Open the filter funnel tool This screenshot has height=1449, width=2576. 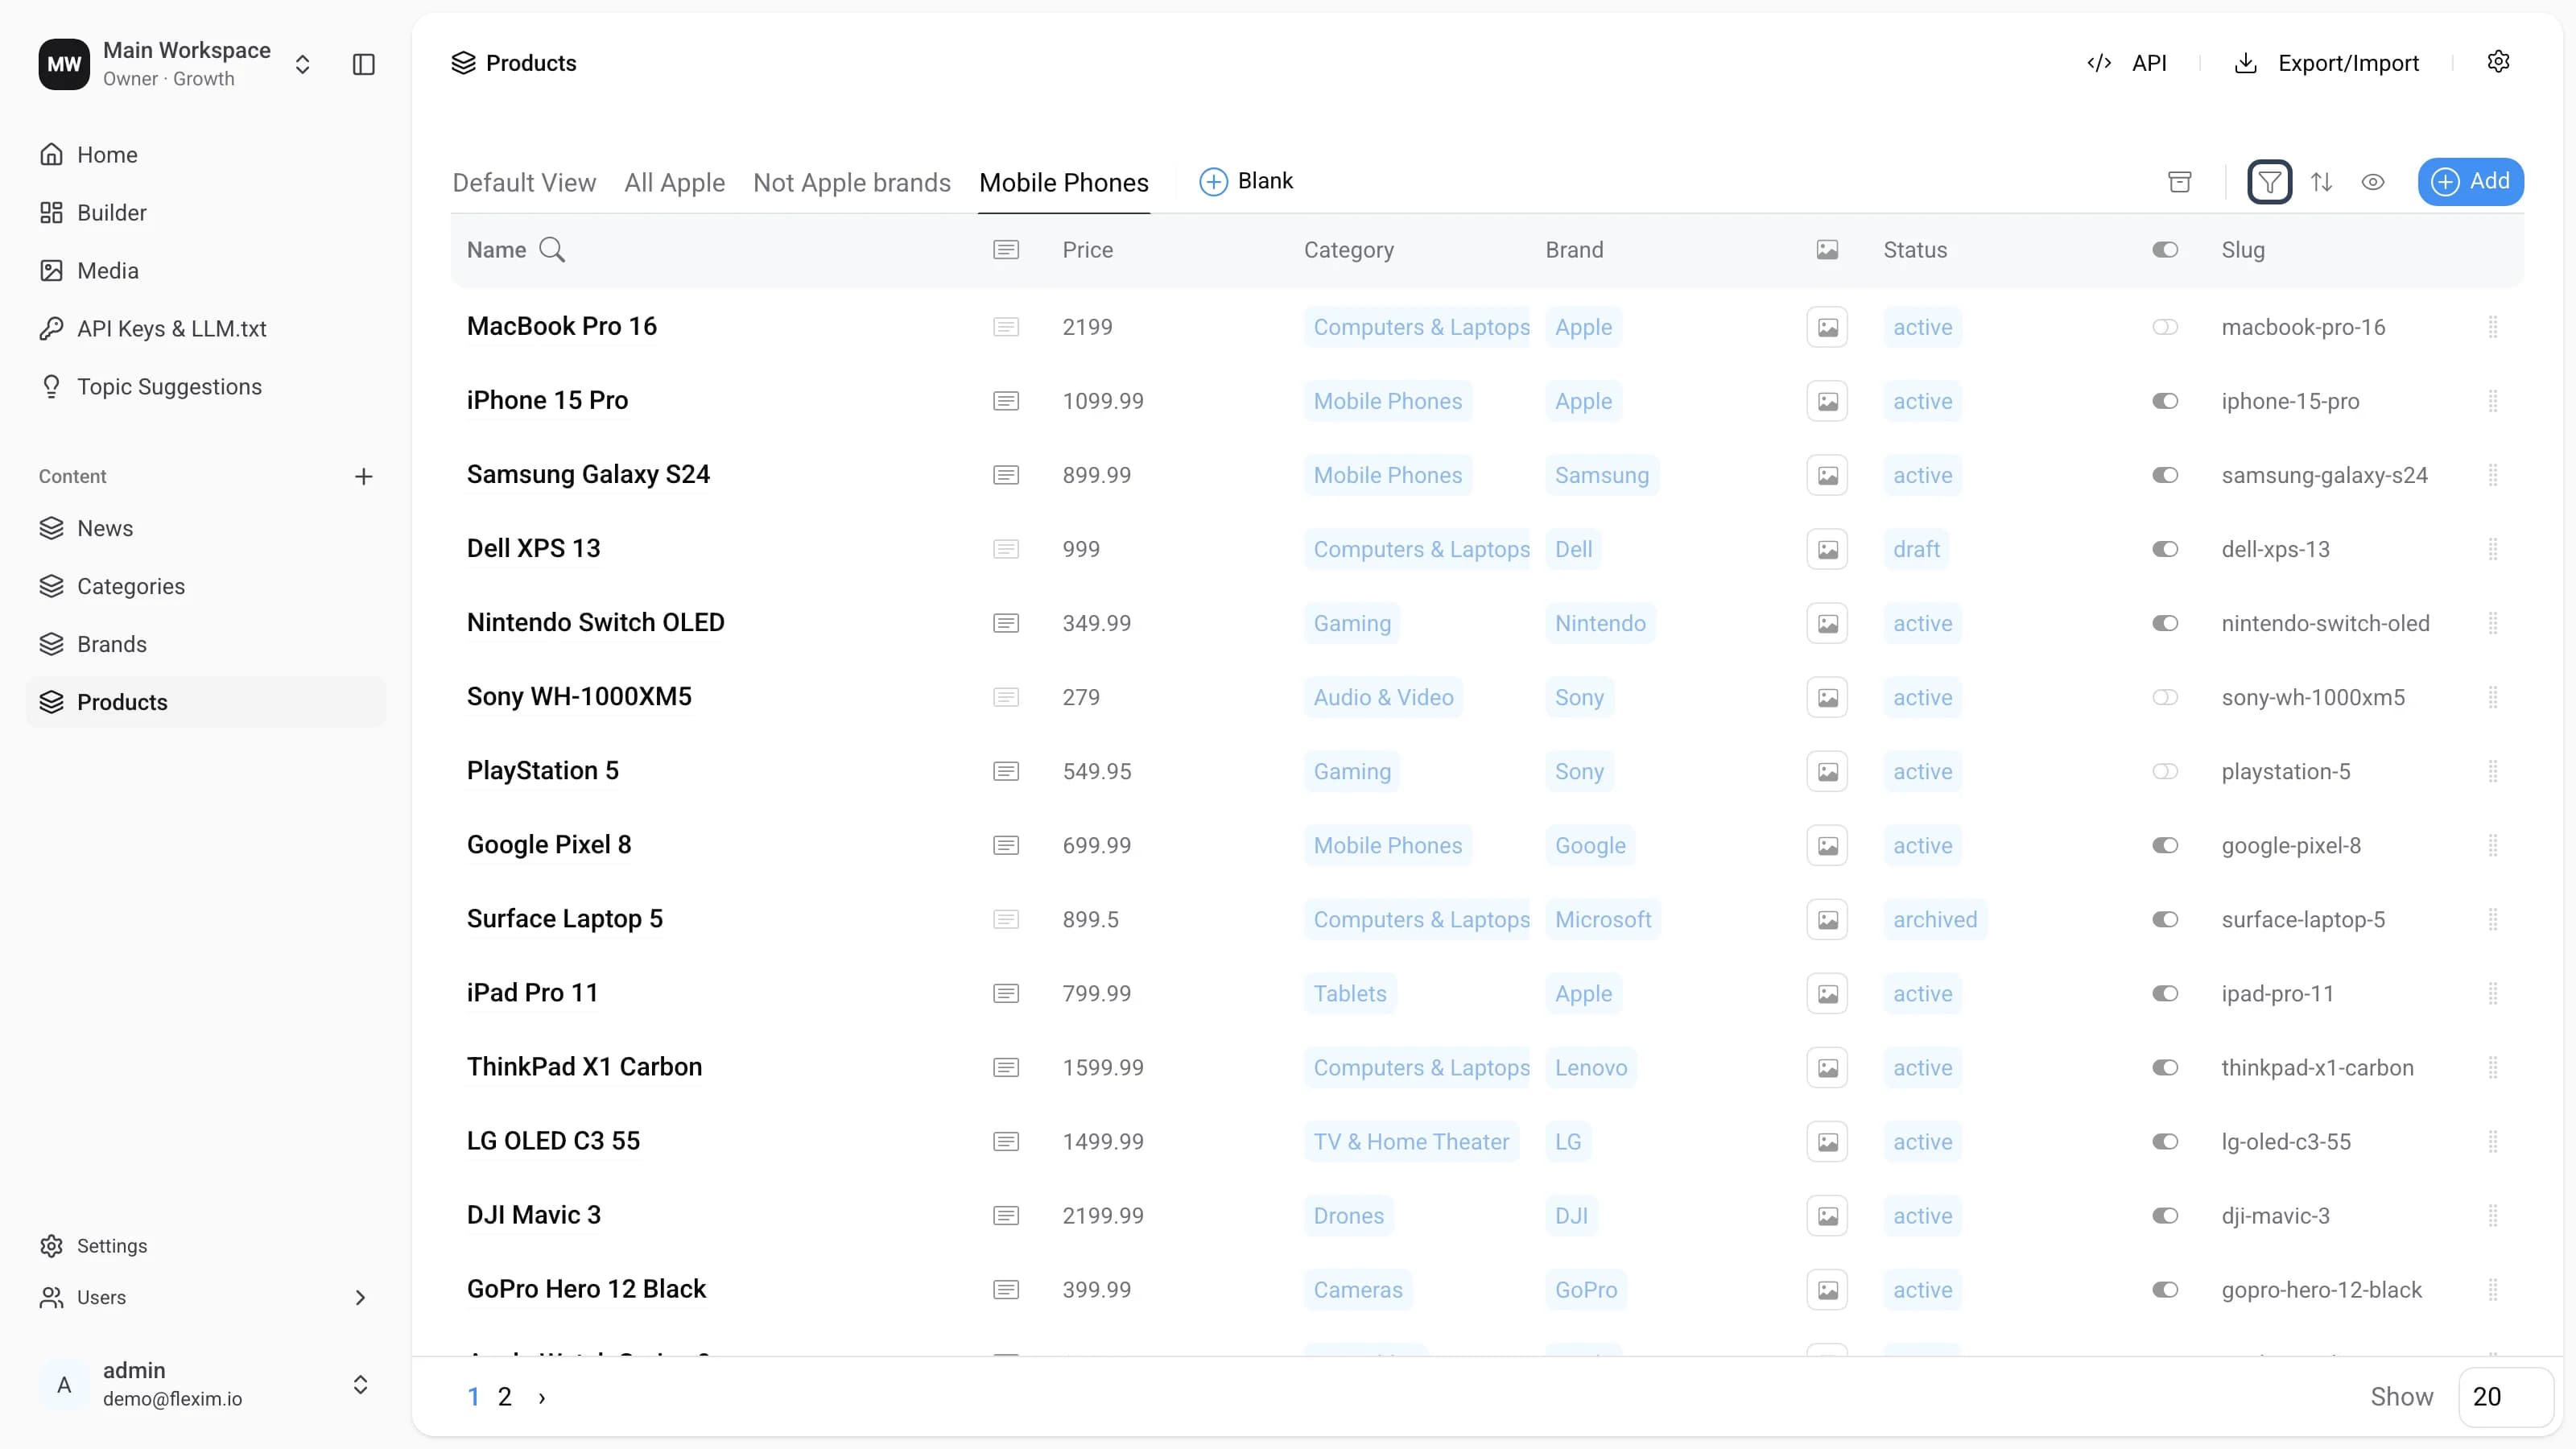pos(2269,182)
